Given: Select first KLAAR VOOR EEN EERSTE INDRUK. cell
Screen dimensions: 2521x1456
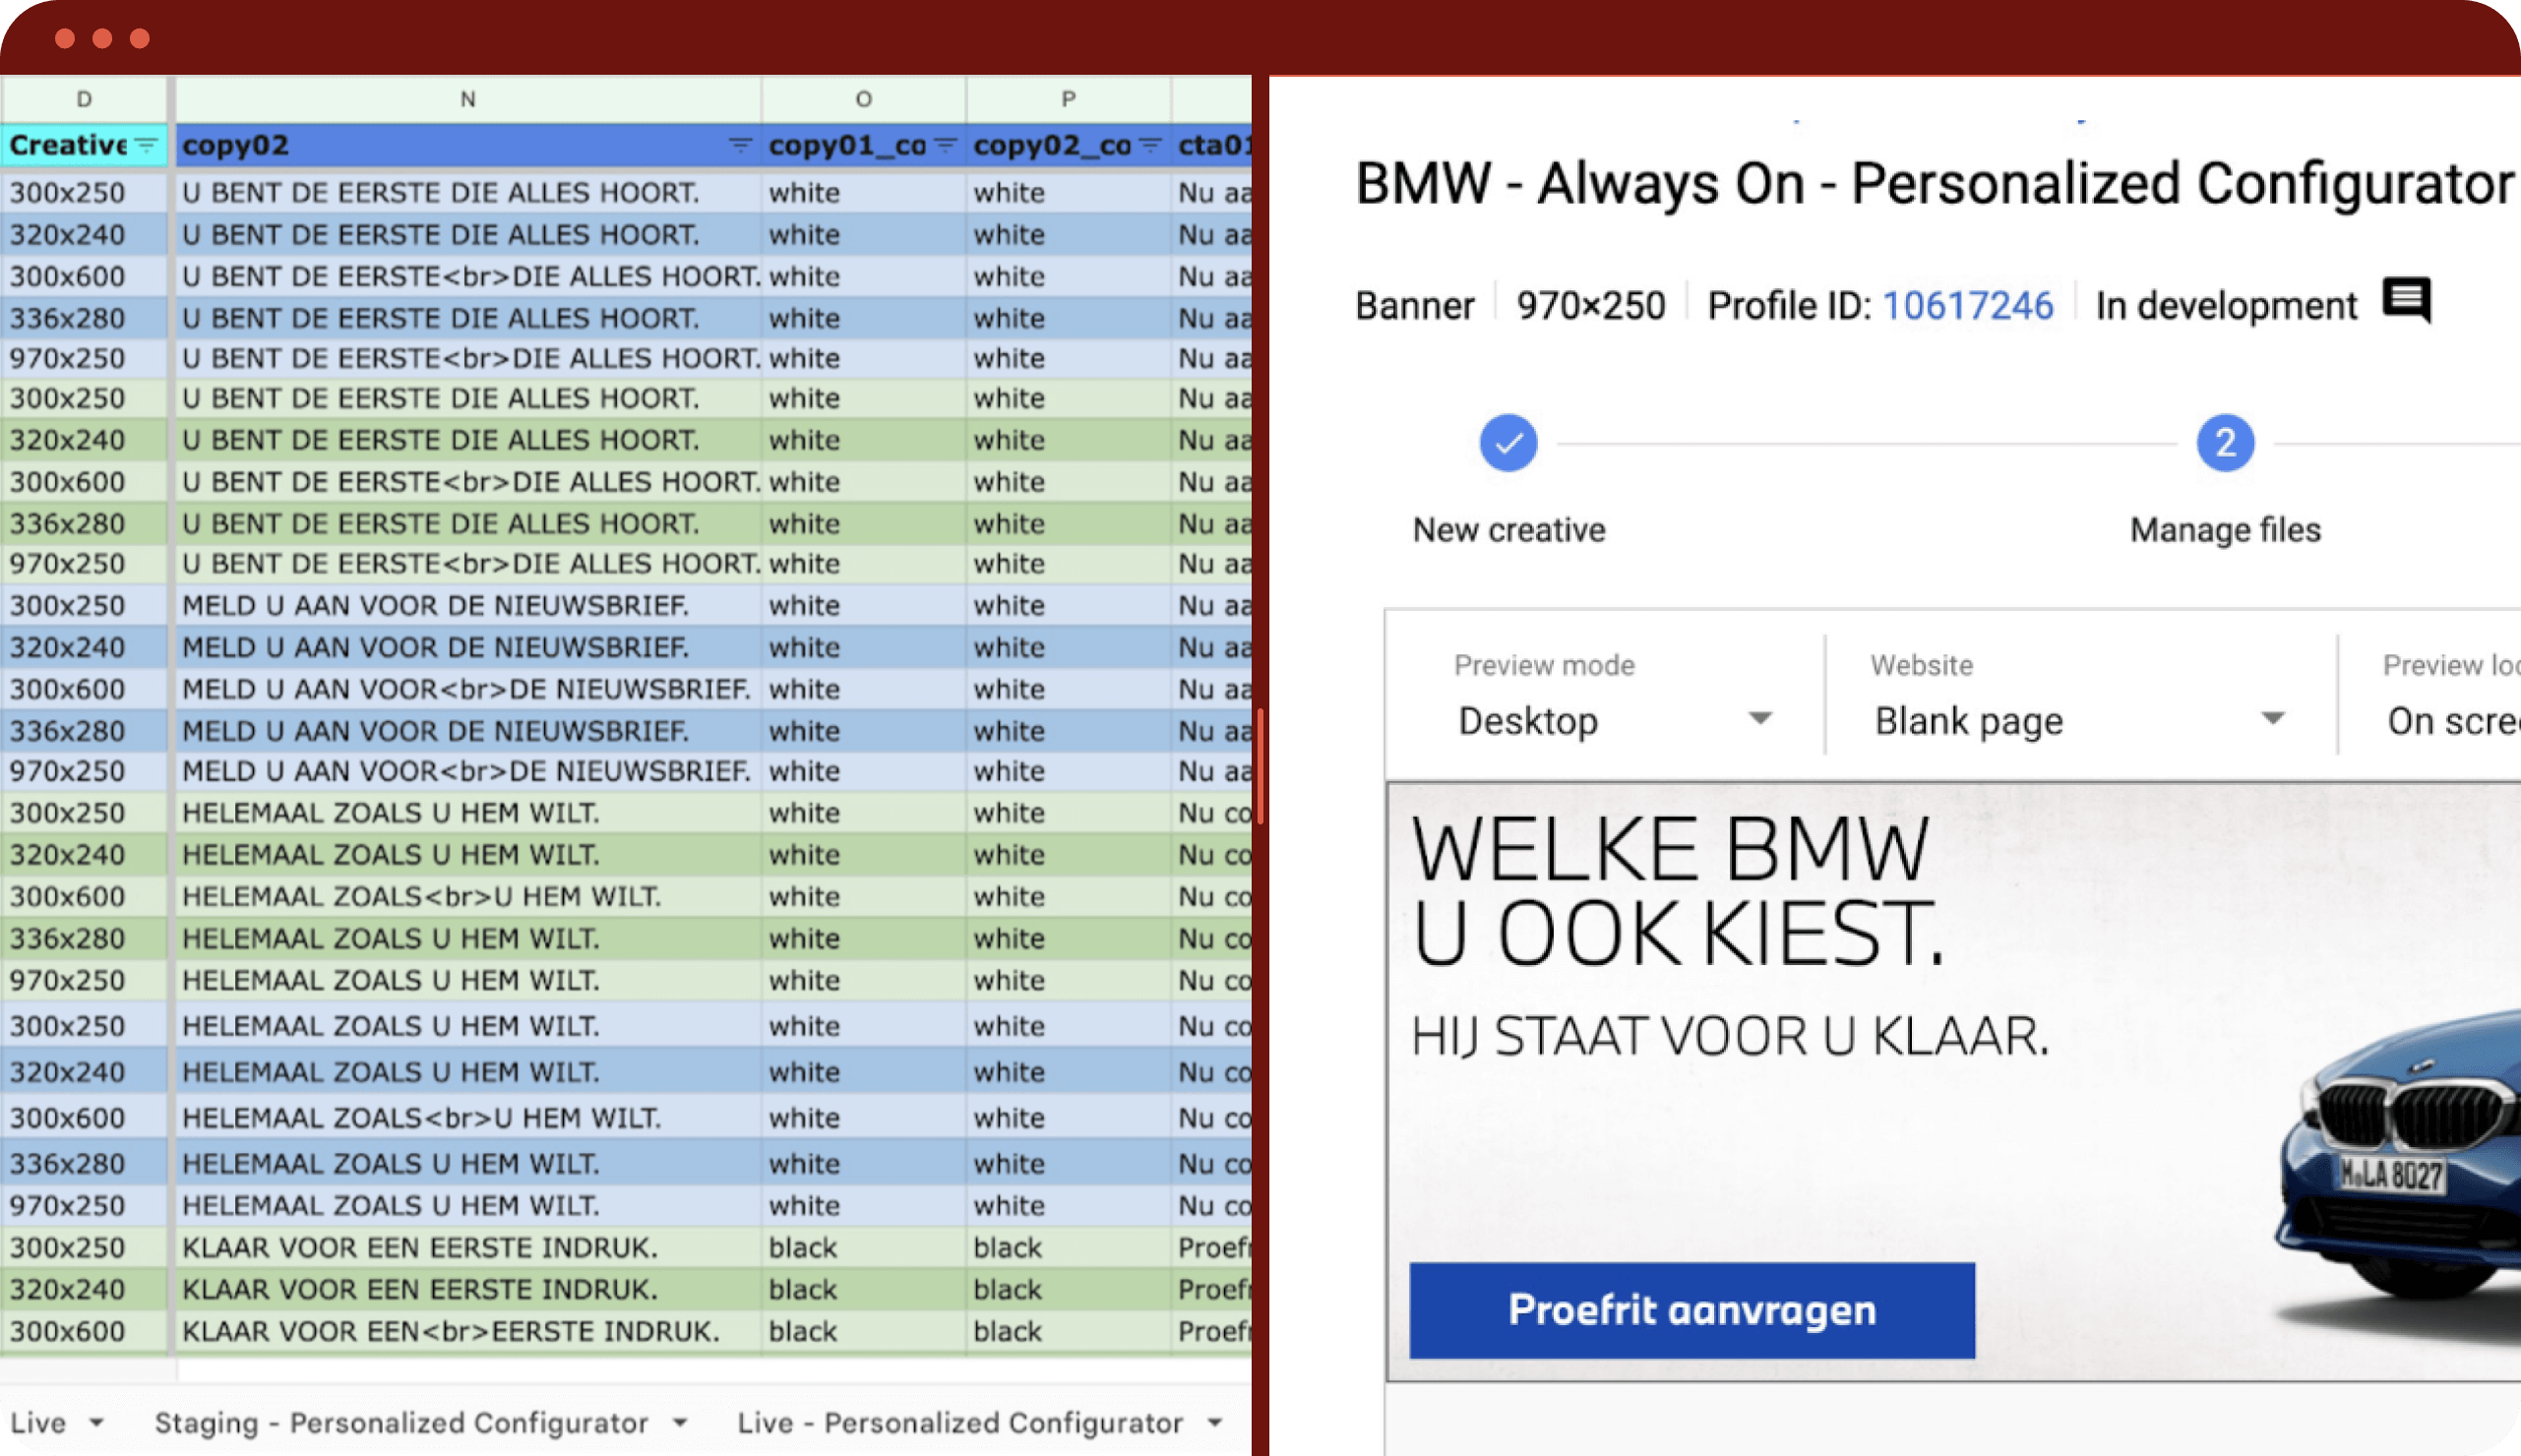Looking at the screenshot, I should click(x=468, y=1247).
